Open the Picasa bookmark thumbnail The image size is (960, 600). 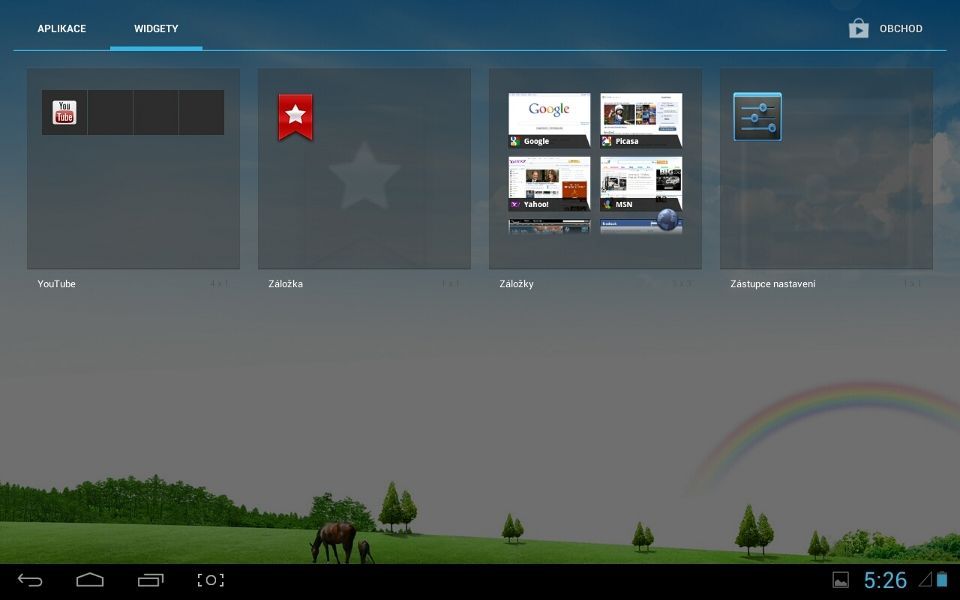pos(641,120)
